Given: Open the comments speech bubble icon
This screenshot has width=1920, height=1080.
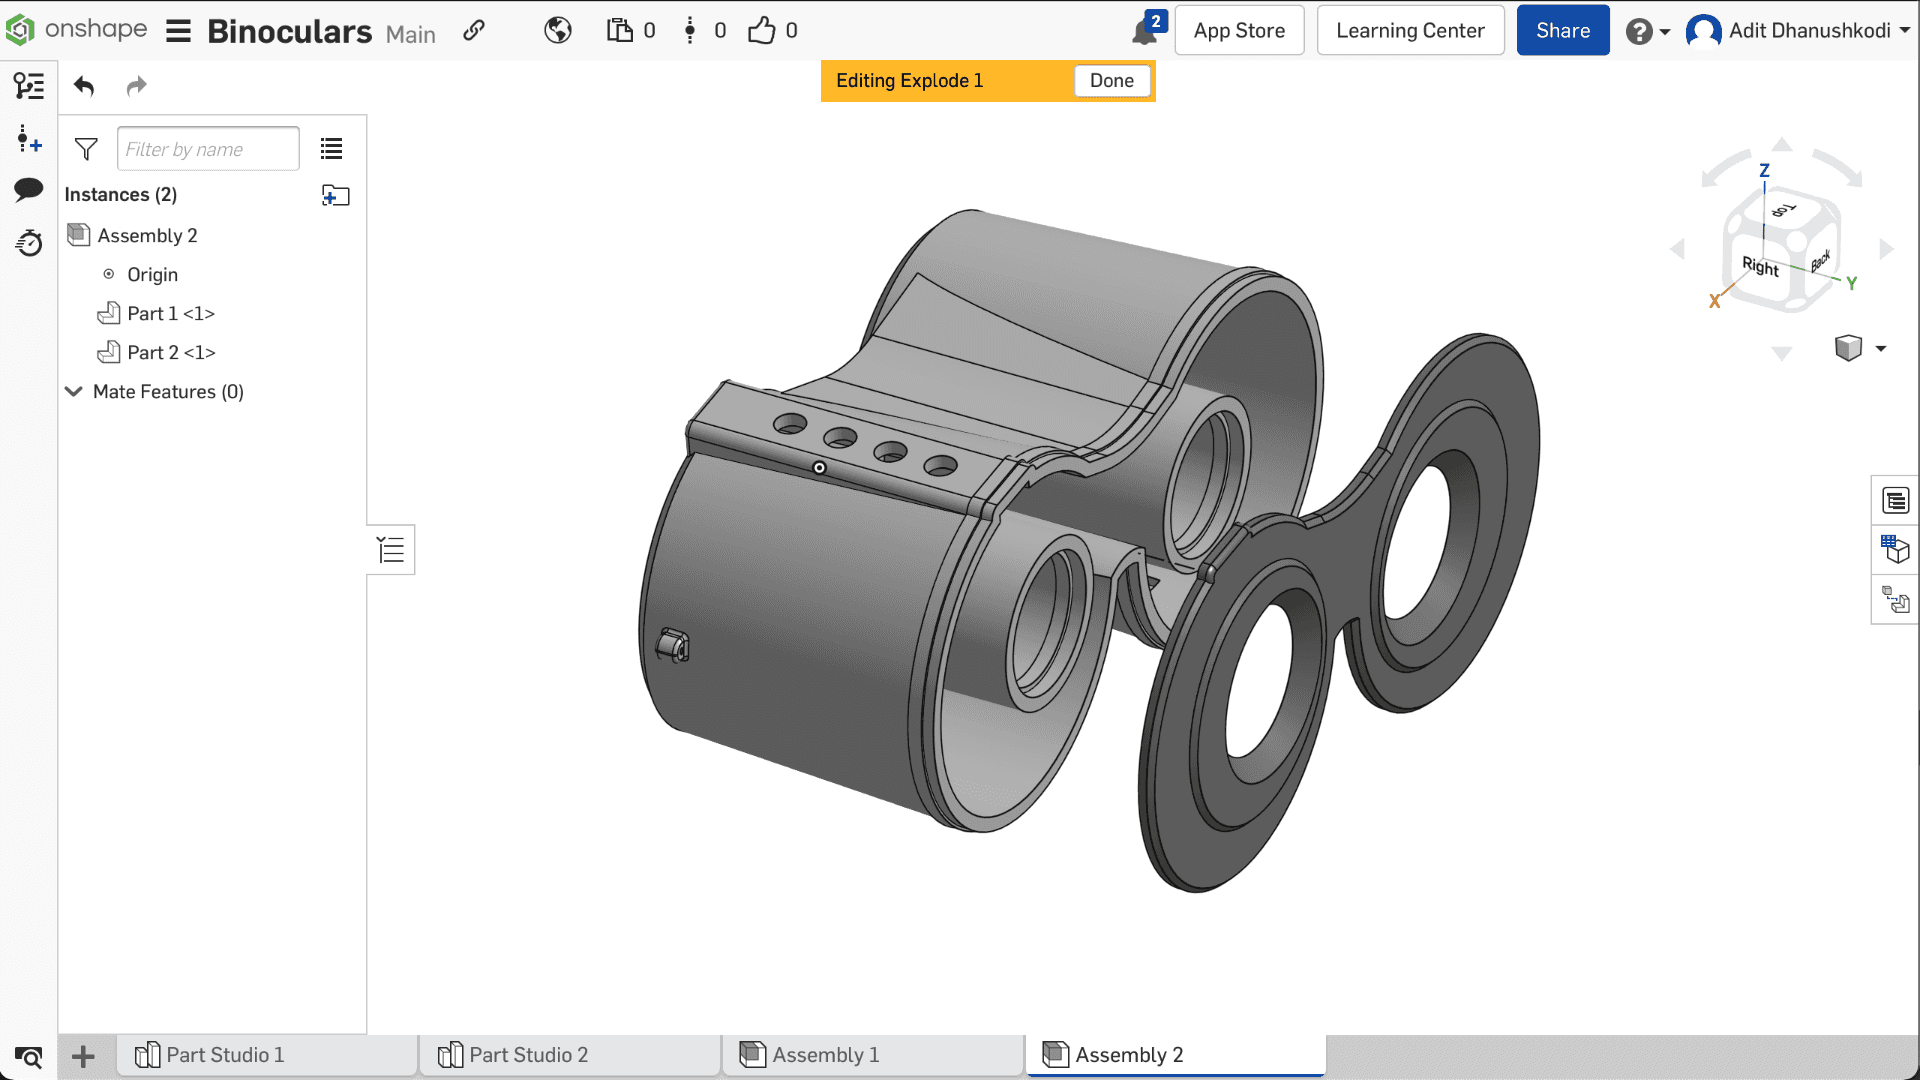Looking at the screenshot, I should [28, 189].
